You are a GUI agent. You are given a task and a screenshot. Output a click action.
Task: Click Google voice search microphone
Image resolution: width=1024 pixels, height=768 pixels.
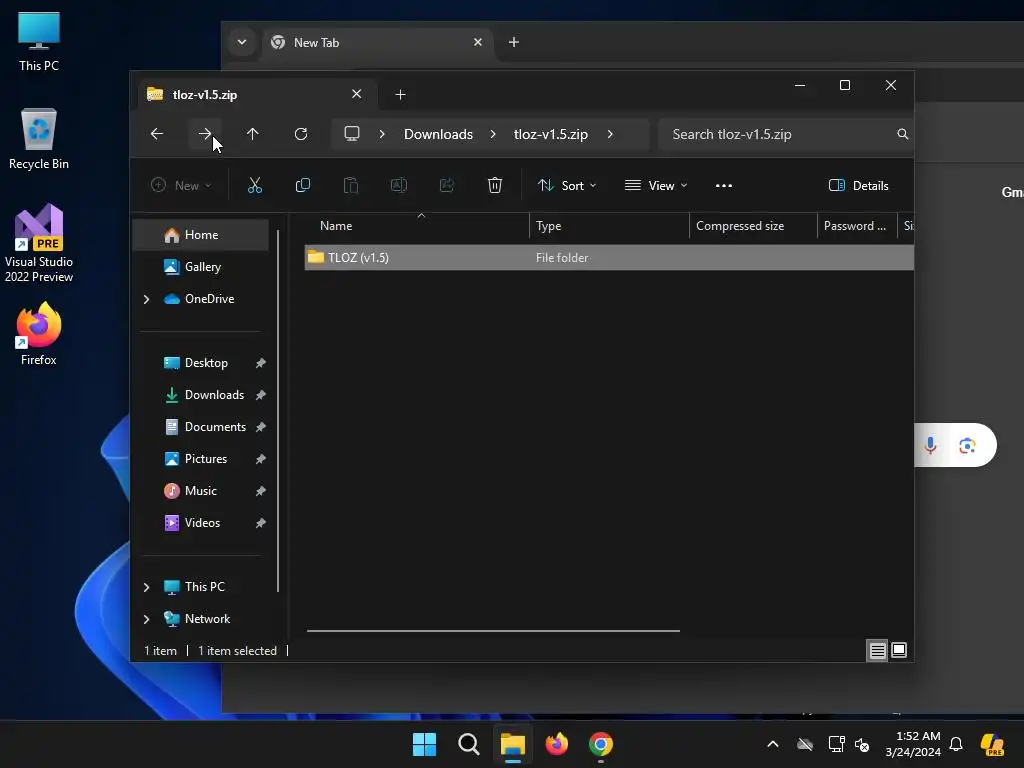coord(931,445)
